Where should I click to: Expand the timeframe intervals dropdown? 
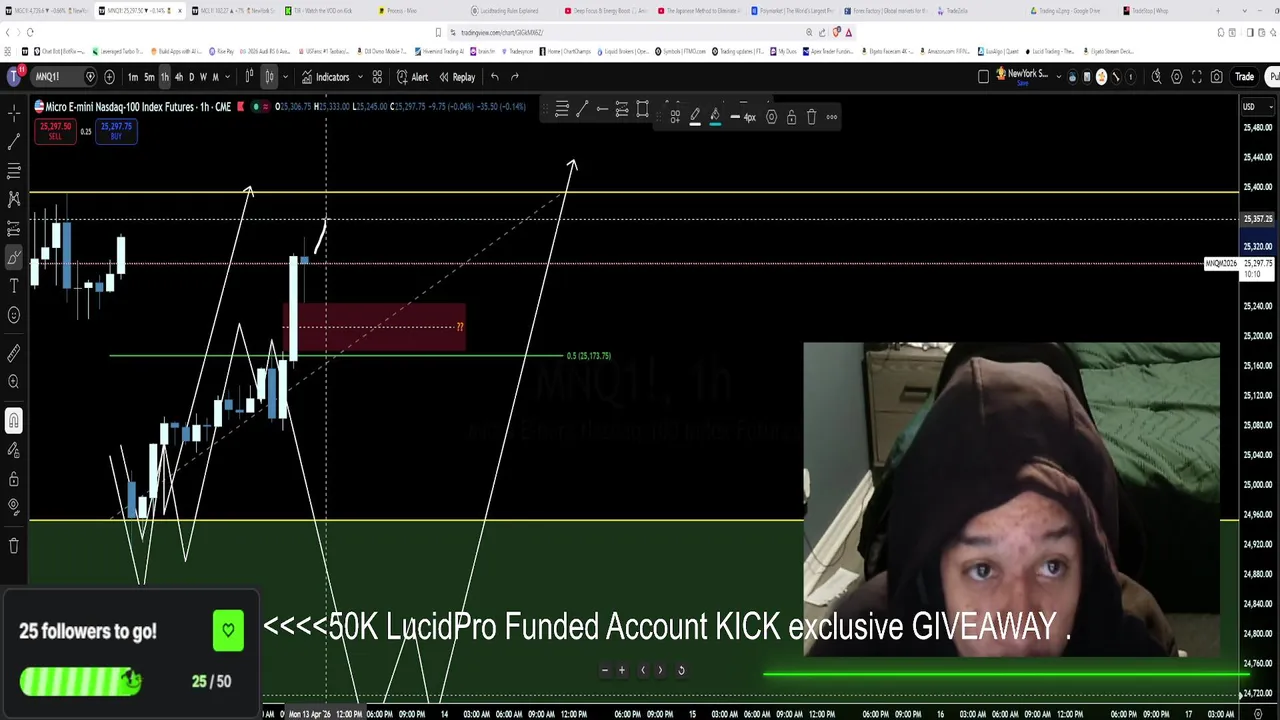point(228,77)
